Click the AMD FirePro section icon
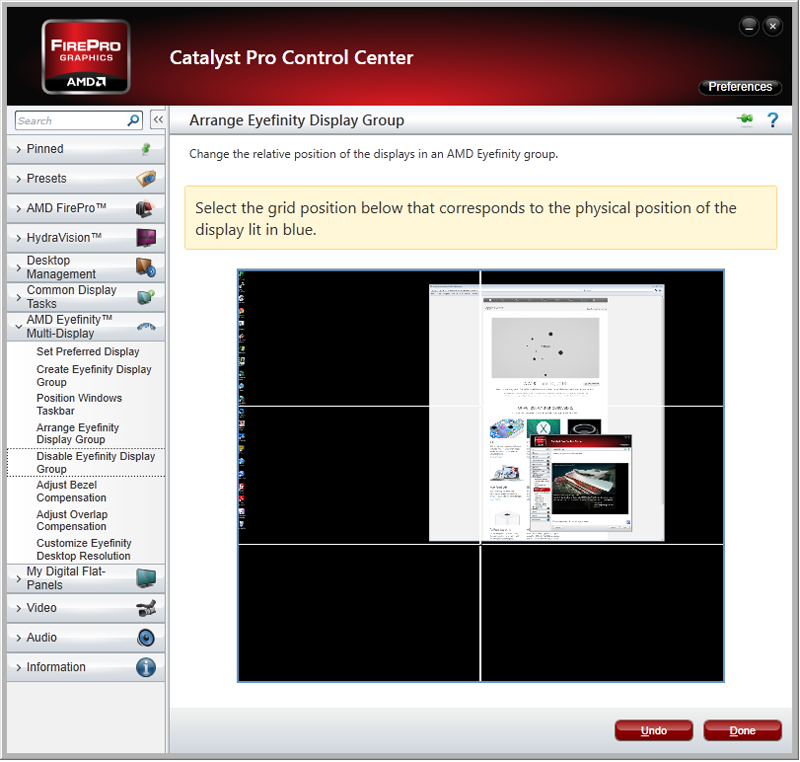Viewport: 800px width, 762px height. tap(146, 208)
